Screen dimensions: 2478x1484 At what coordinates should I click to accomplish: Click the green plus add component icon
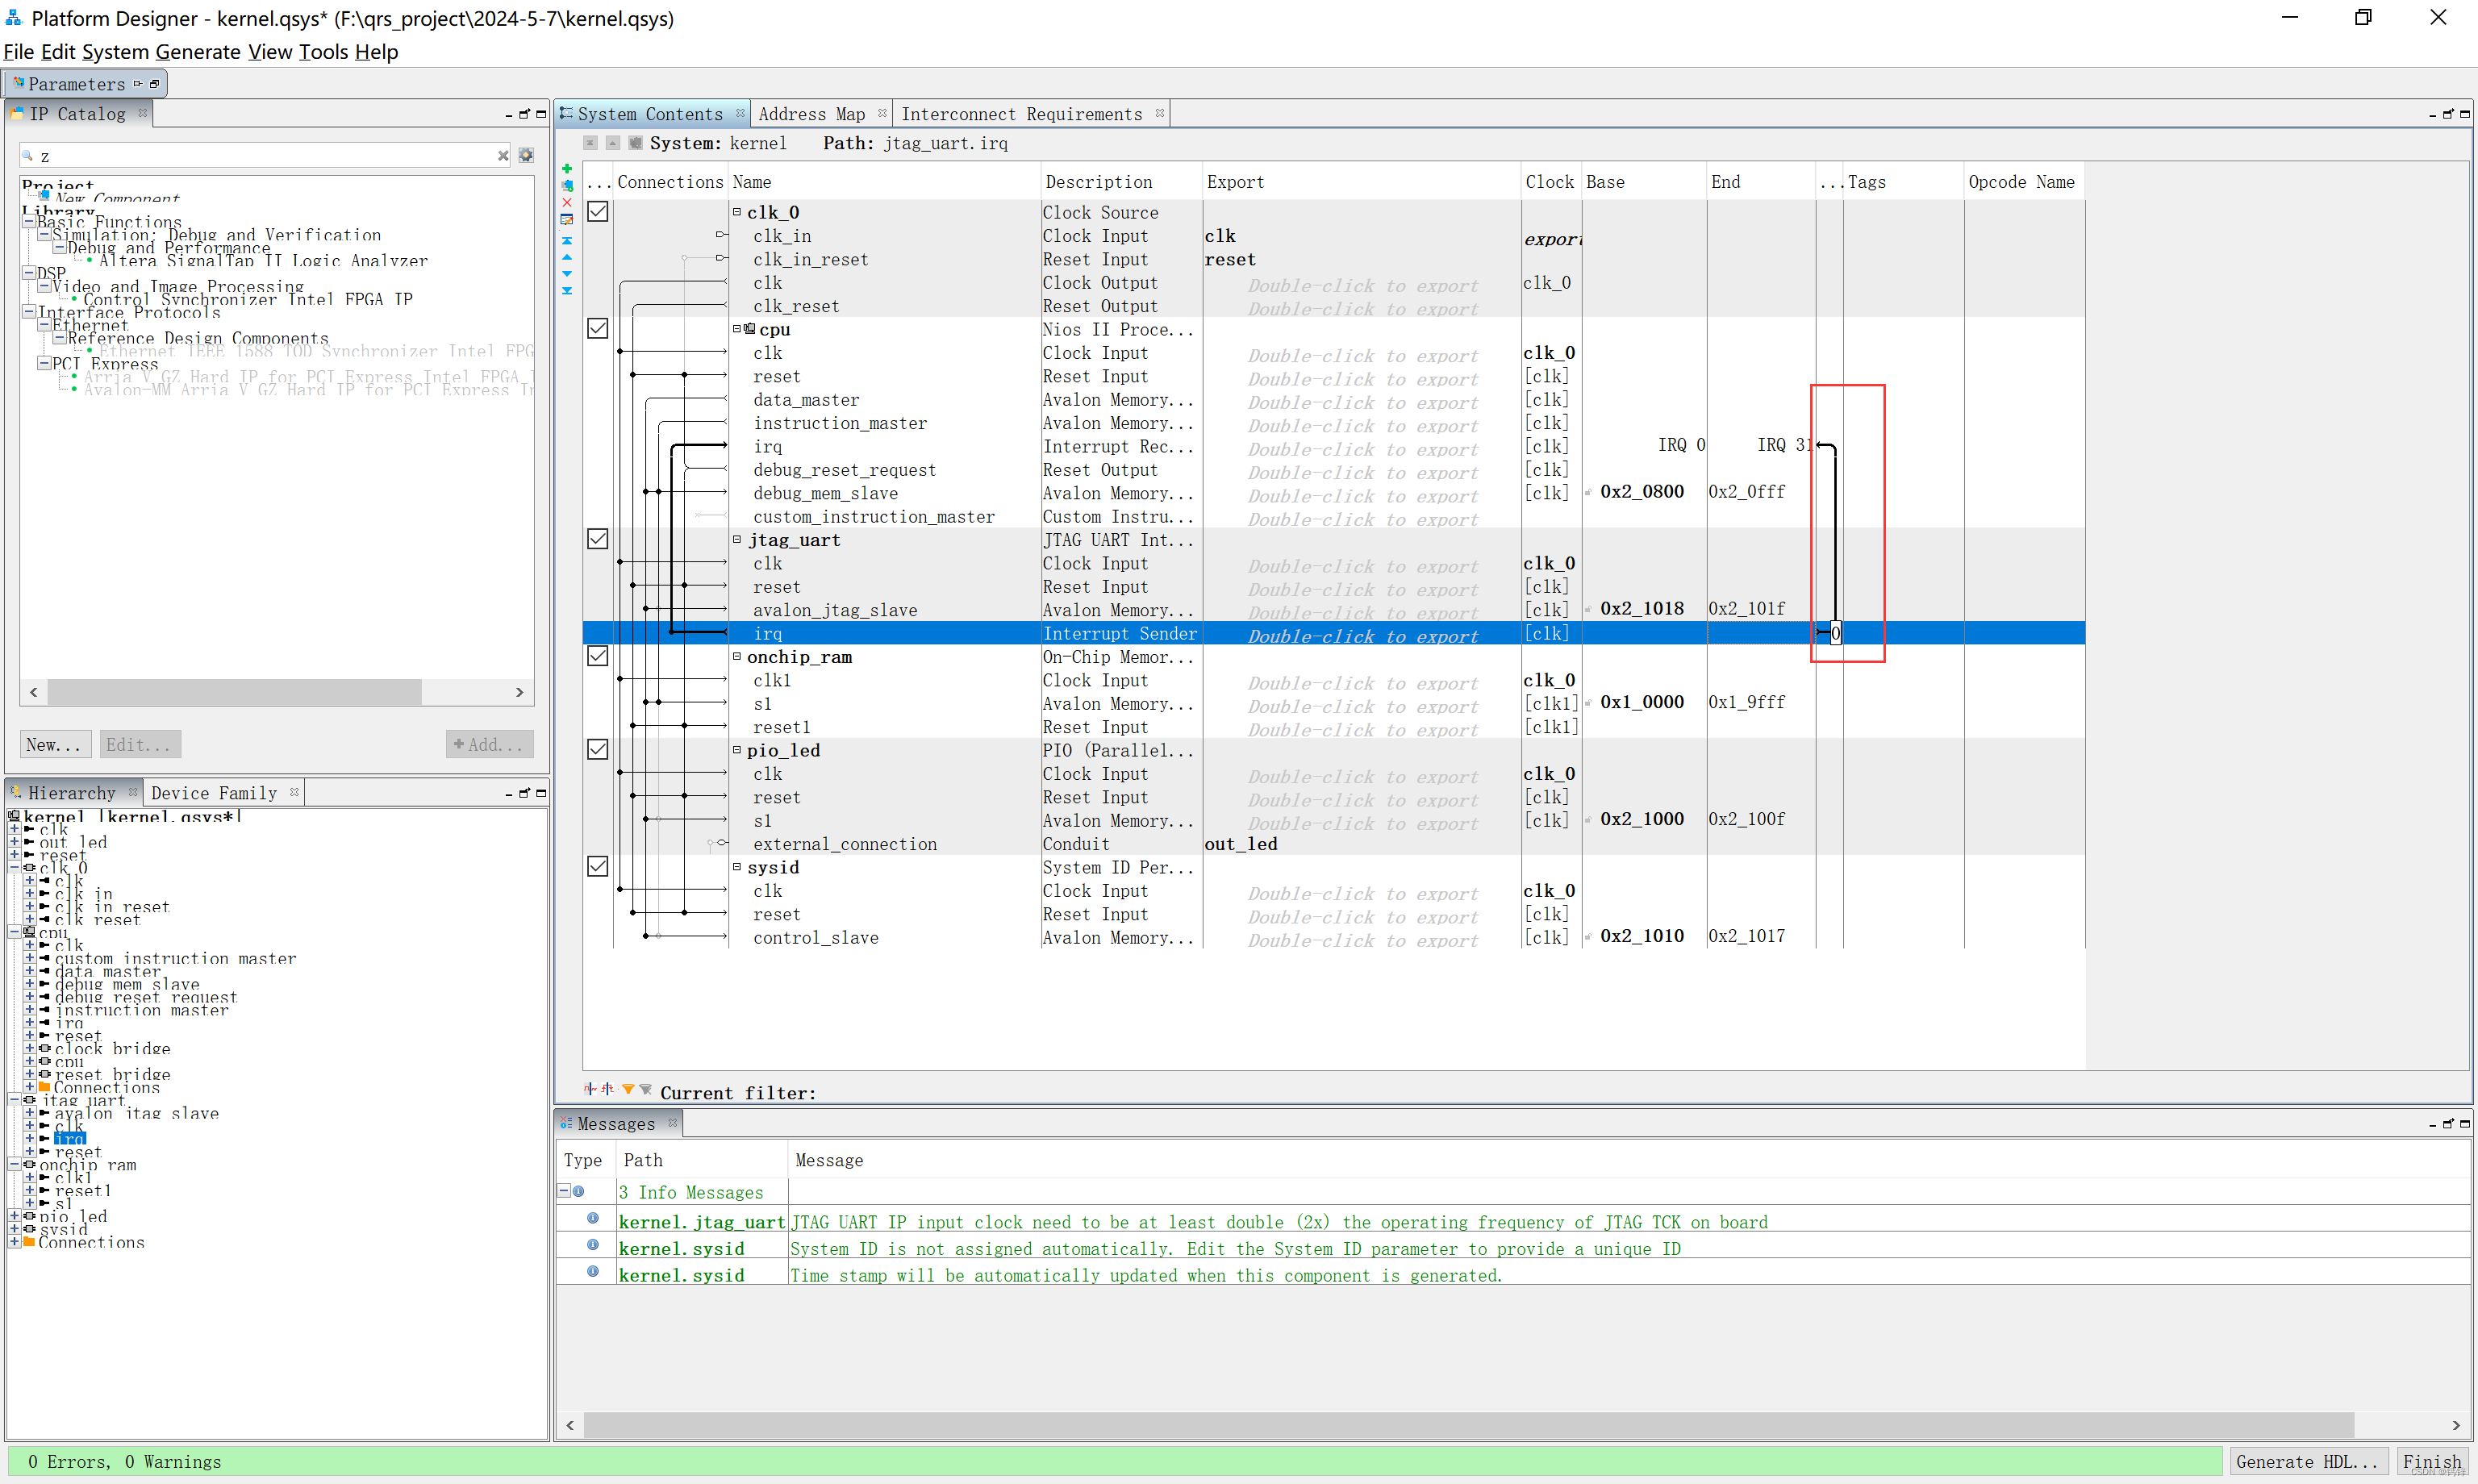coord(567,168)
